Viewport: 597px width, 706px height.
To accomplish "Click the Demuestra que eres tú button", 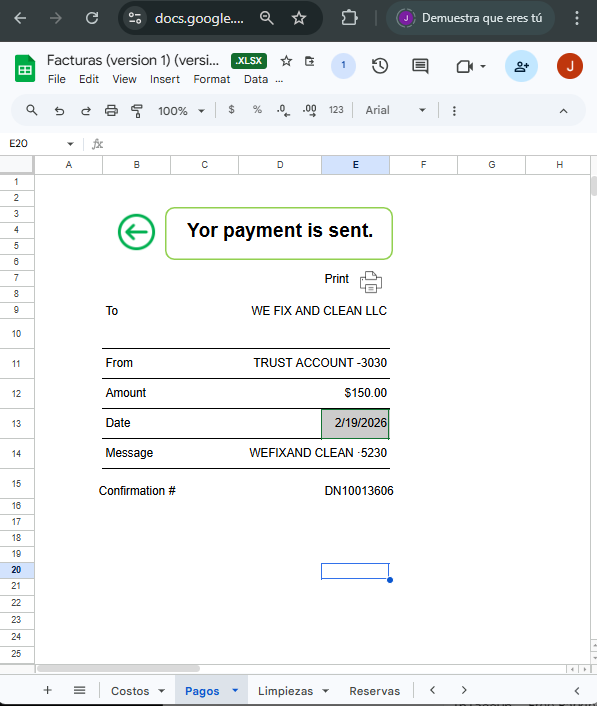I will [470, 18].
